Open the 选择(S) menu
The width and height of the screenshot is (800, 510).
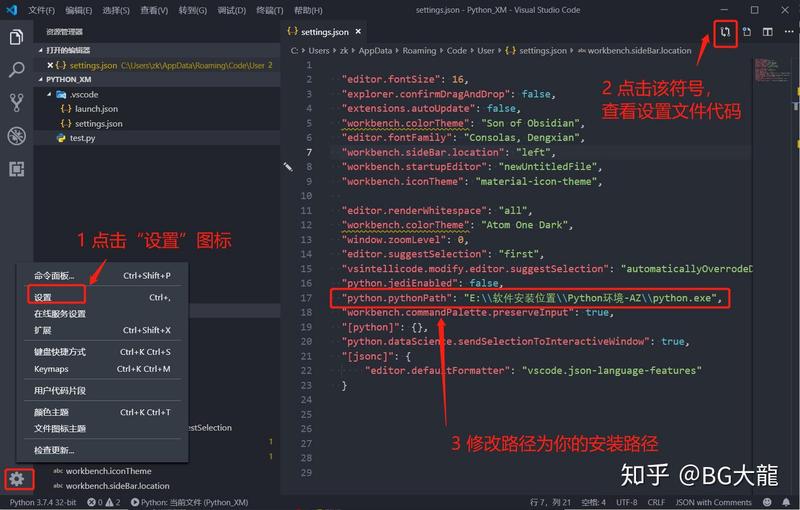click(x=116, y=10)
